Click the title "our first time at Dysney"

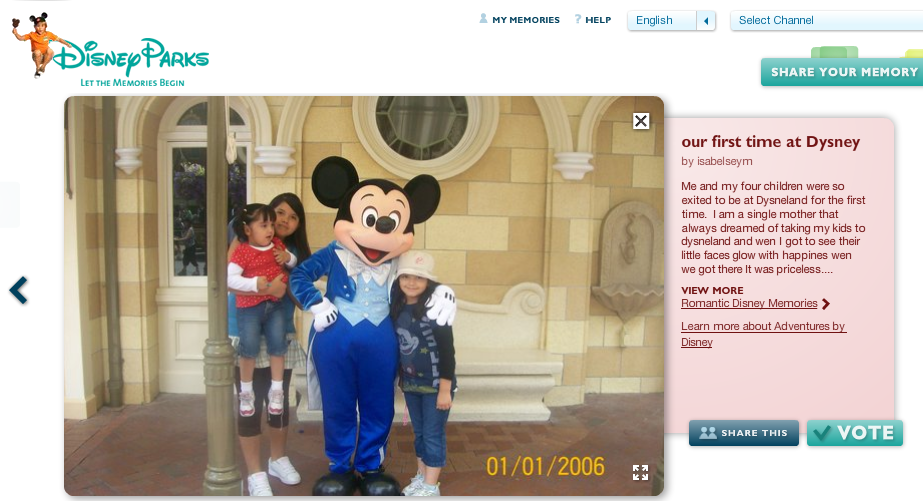(x=771, y=142)
